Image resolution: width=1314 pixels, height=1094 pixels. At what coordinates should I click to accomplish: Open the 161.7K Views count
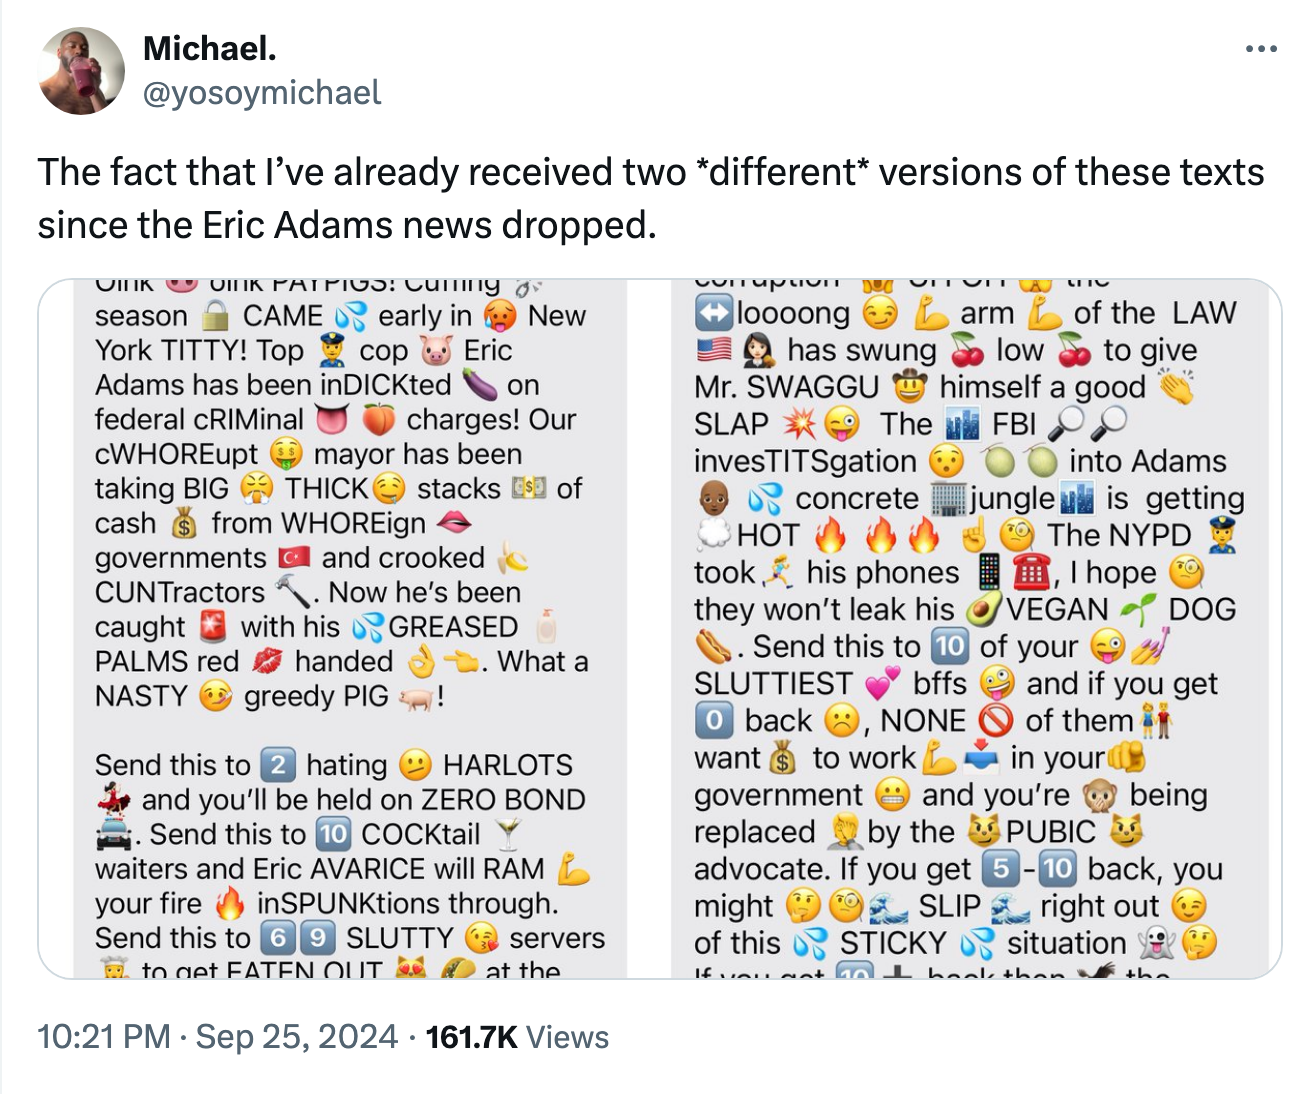516,1037
